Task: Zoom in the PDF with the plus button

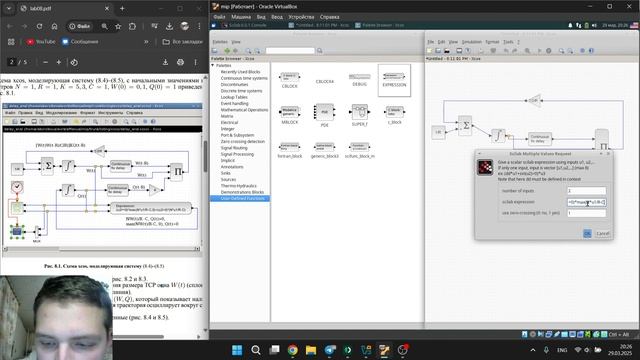Action: pyautogui.click(x=58, y=62)
